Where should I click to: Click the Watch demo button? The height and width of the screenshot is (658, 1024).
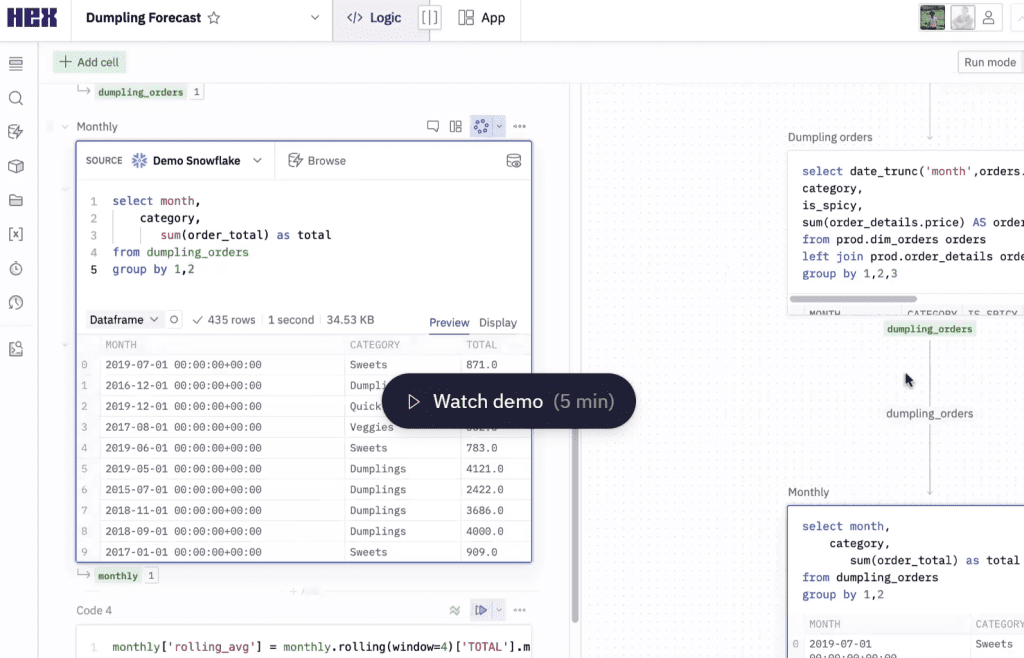coord(509,400)
